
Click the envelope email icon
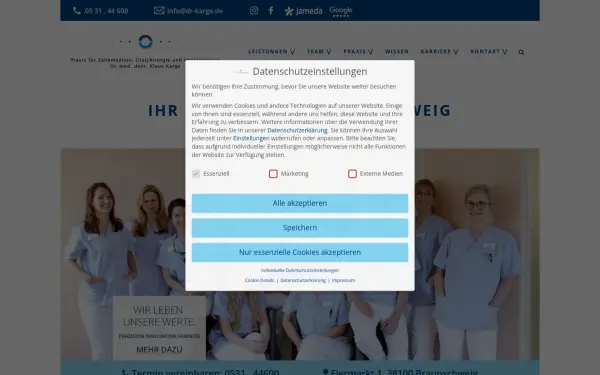(x=159, y=10)
